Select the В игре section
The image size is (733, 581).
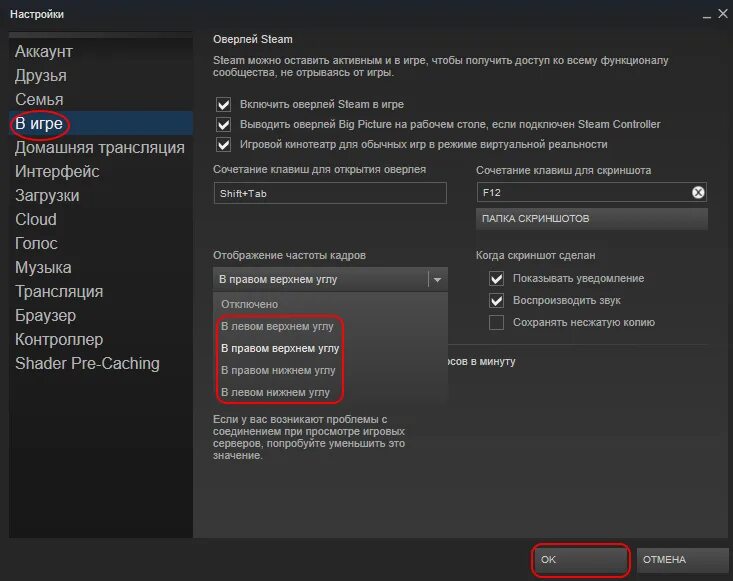[101, 123]
